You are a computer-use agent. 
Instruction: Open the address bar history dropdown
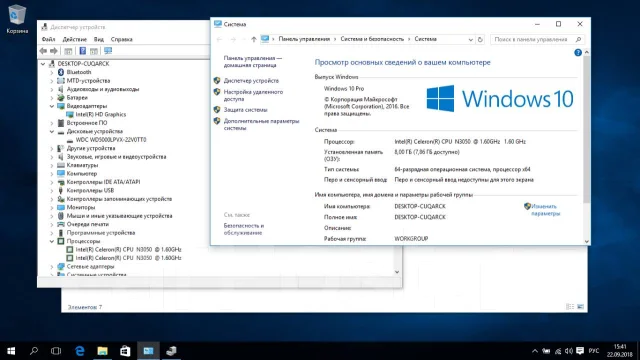coord(471,40)
